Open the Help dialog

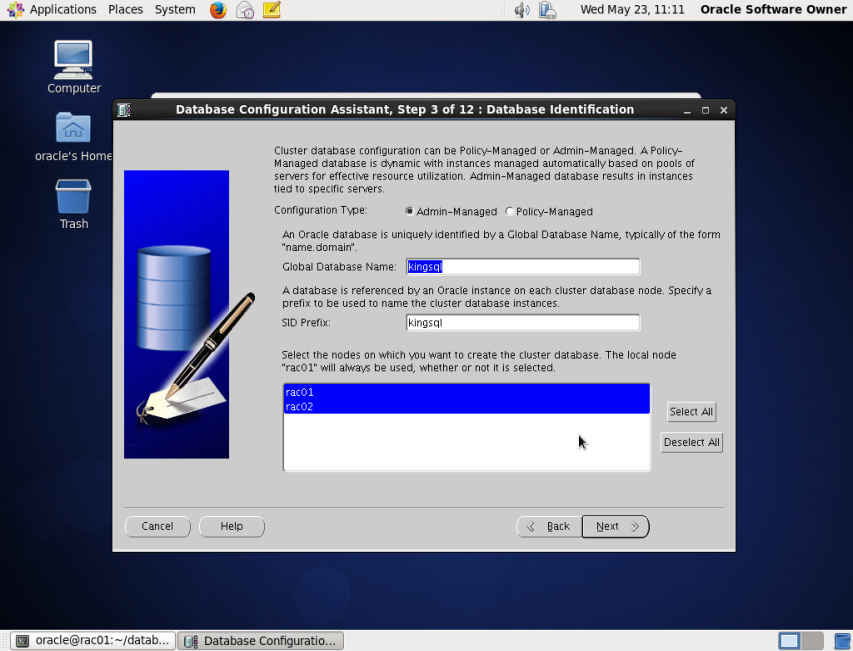[x=231, y=526]
